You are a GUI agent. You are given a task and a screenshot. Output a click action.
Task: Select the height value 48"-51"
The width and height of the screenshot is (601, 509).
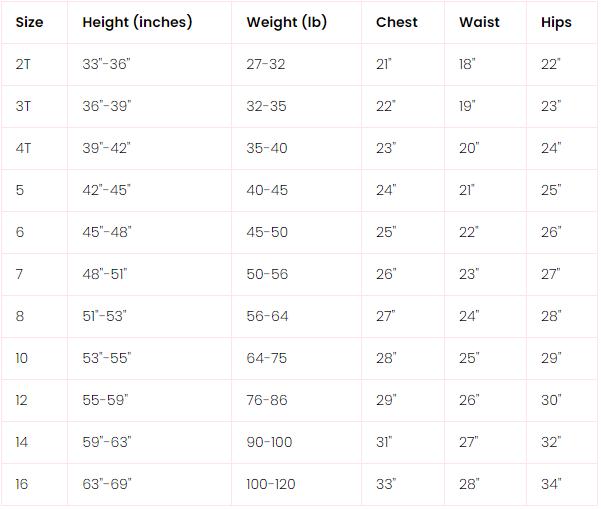pyautogui.click(x=105, y=274)
